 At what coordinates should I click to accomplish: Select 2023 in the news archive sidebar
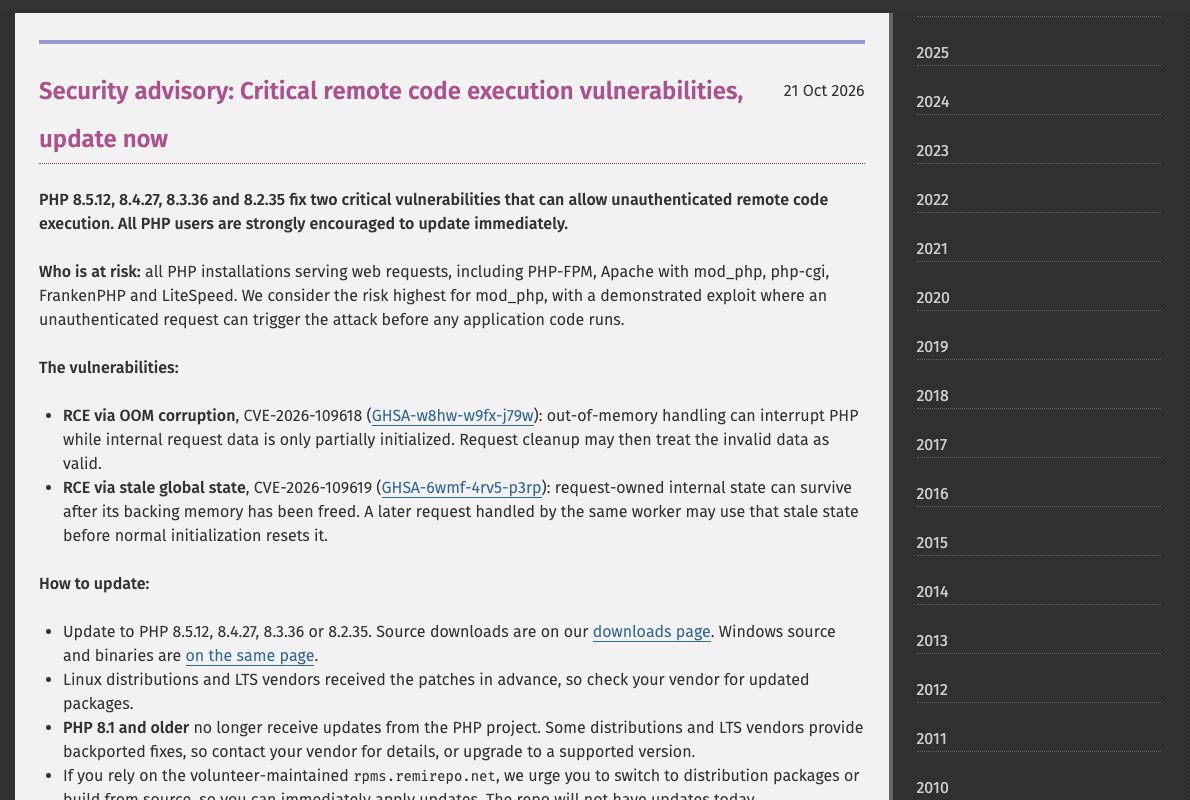pyautogui.click(x=933, y=151)
